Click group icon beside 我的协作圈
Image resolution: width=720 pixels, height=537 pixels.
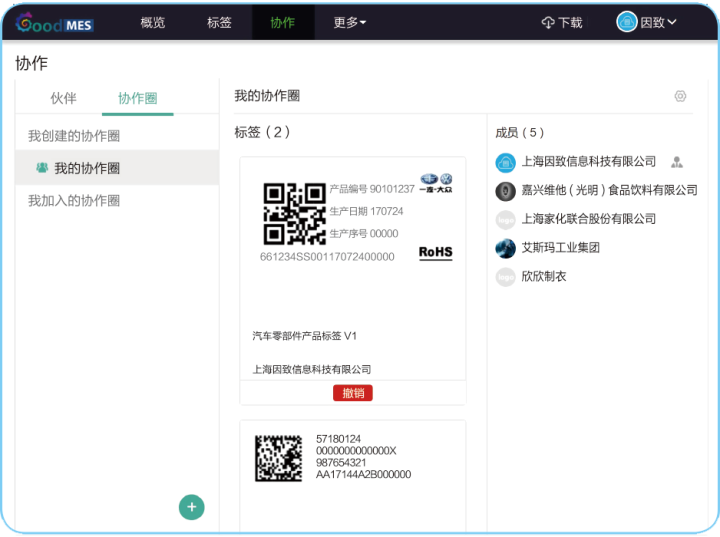42,168
